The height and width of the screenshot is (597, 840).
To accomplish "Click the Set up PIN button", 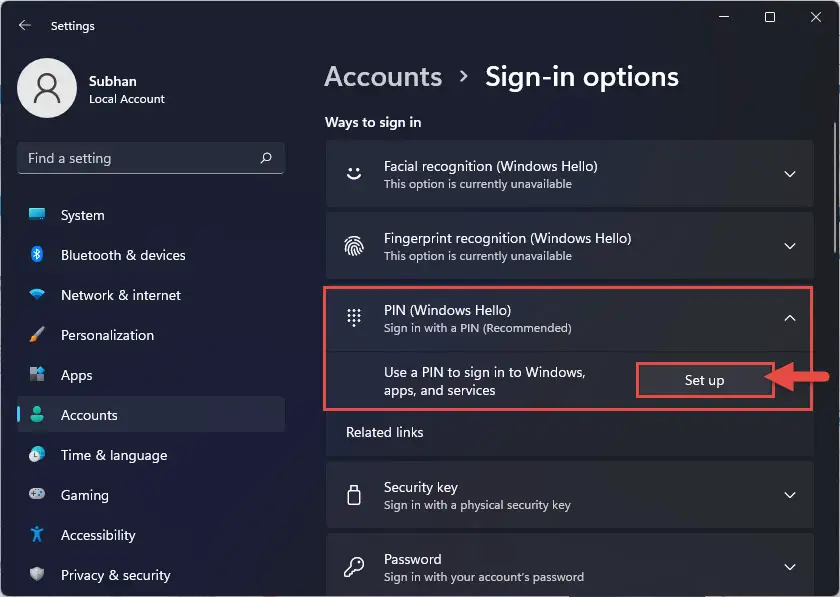I will 705,380.
